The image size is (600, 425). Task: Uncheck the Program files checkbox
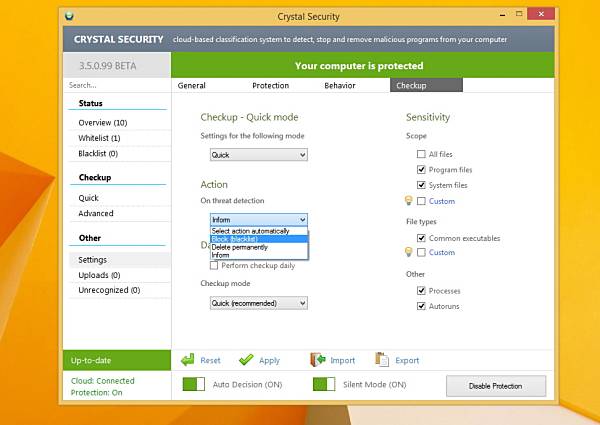[x=421, y=169]
